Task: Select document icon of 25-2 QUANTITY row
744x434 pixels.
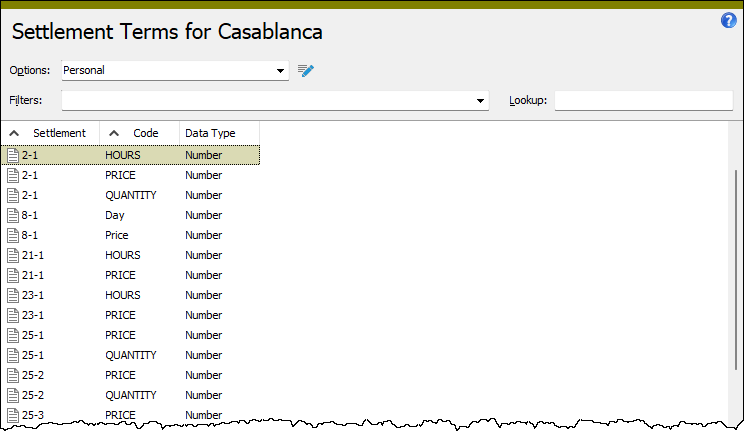Action: click(13, 395)
